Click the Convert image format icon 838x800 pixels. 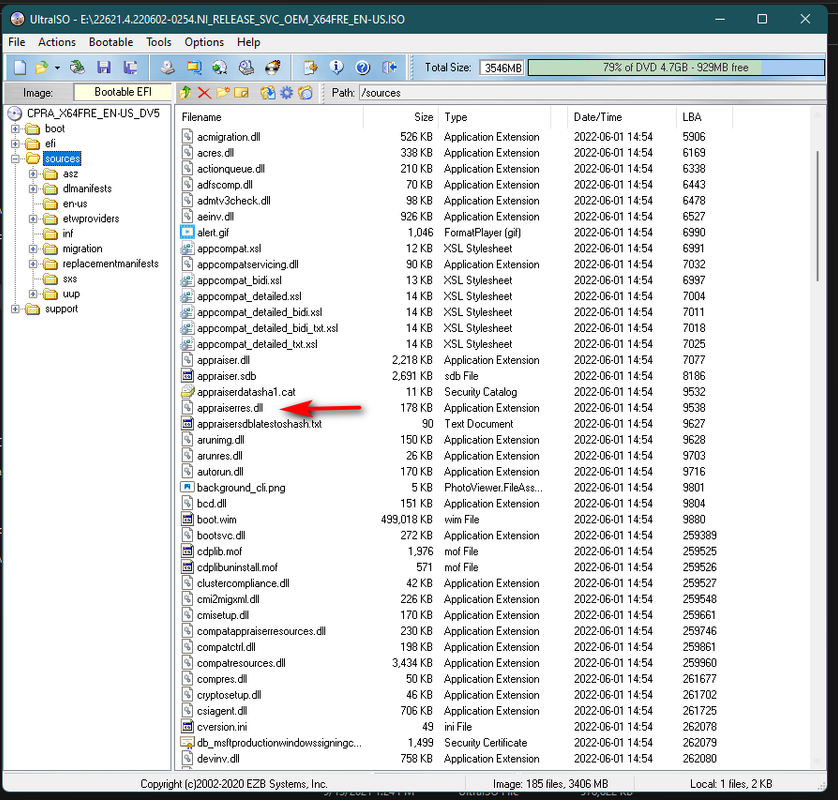[194, 67]
